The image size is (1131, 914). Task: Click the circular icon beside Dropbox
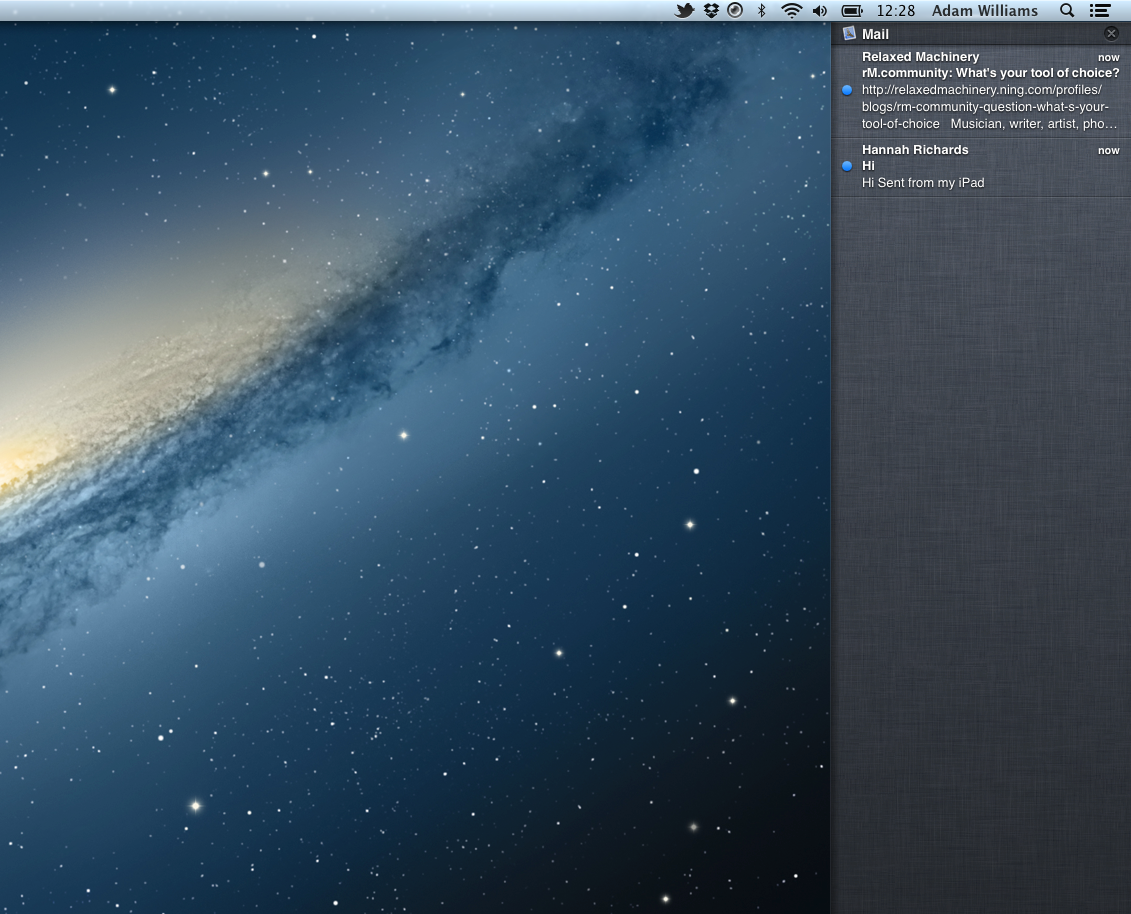735,10
